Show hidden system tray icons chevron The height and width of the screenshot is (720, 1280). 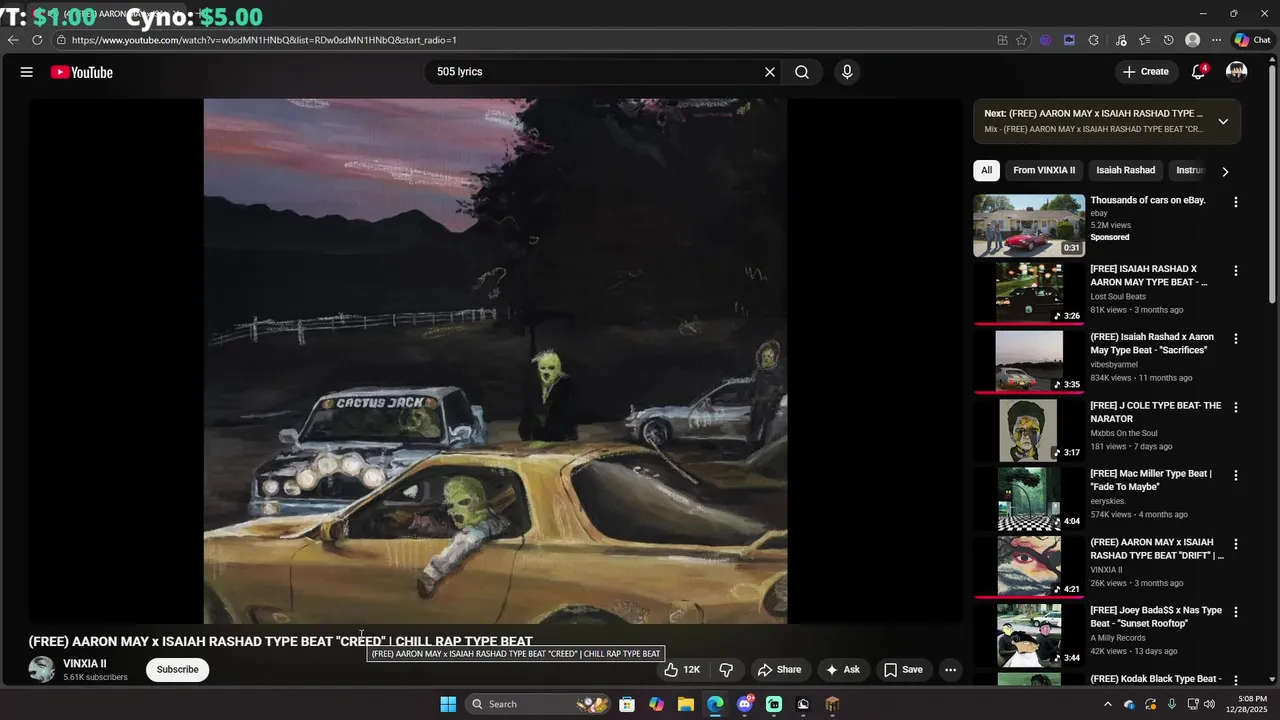pyautogui.click(x=1107, y=704)
